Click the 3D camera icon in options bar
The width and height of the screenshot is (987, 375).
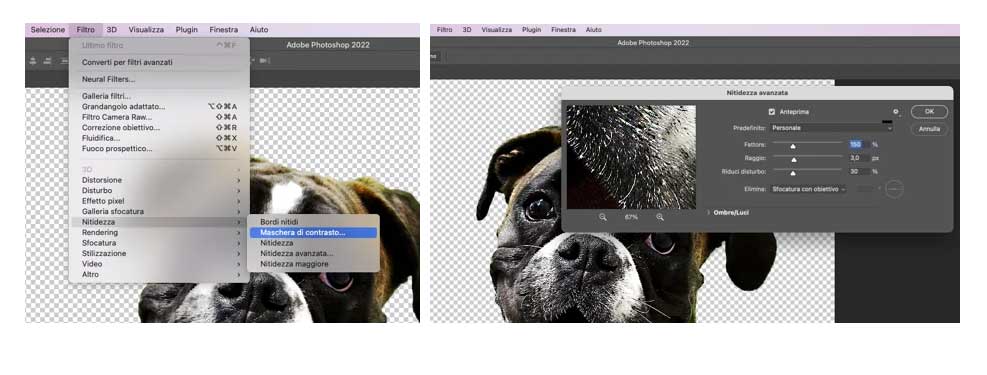264,60
